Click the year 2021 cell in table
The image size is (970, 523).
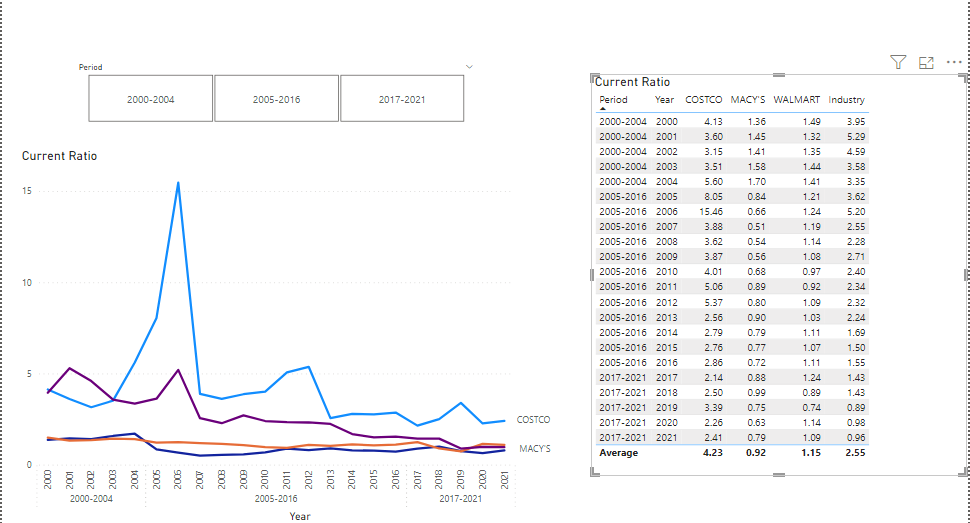click(667, 438)
